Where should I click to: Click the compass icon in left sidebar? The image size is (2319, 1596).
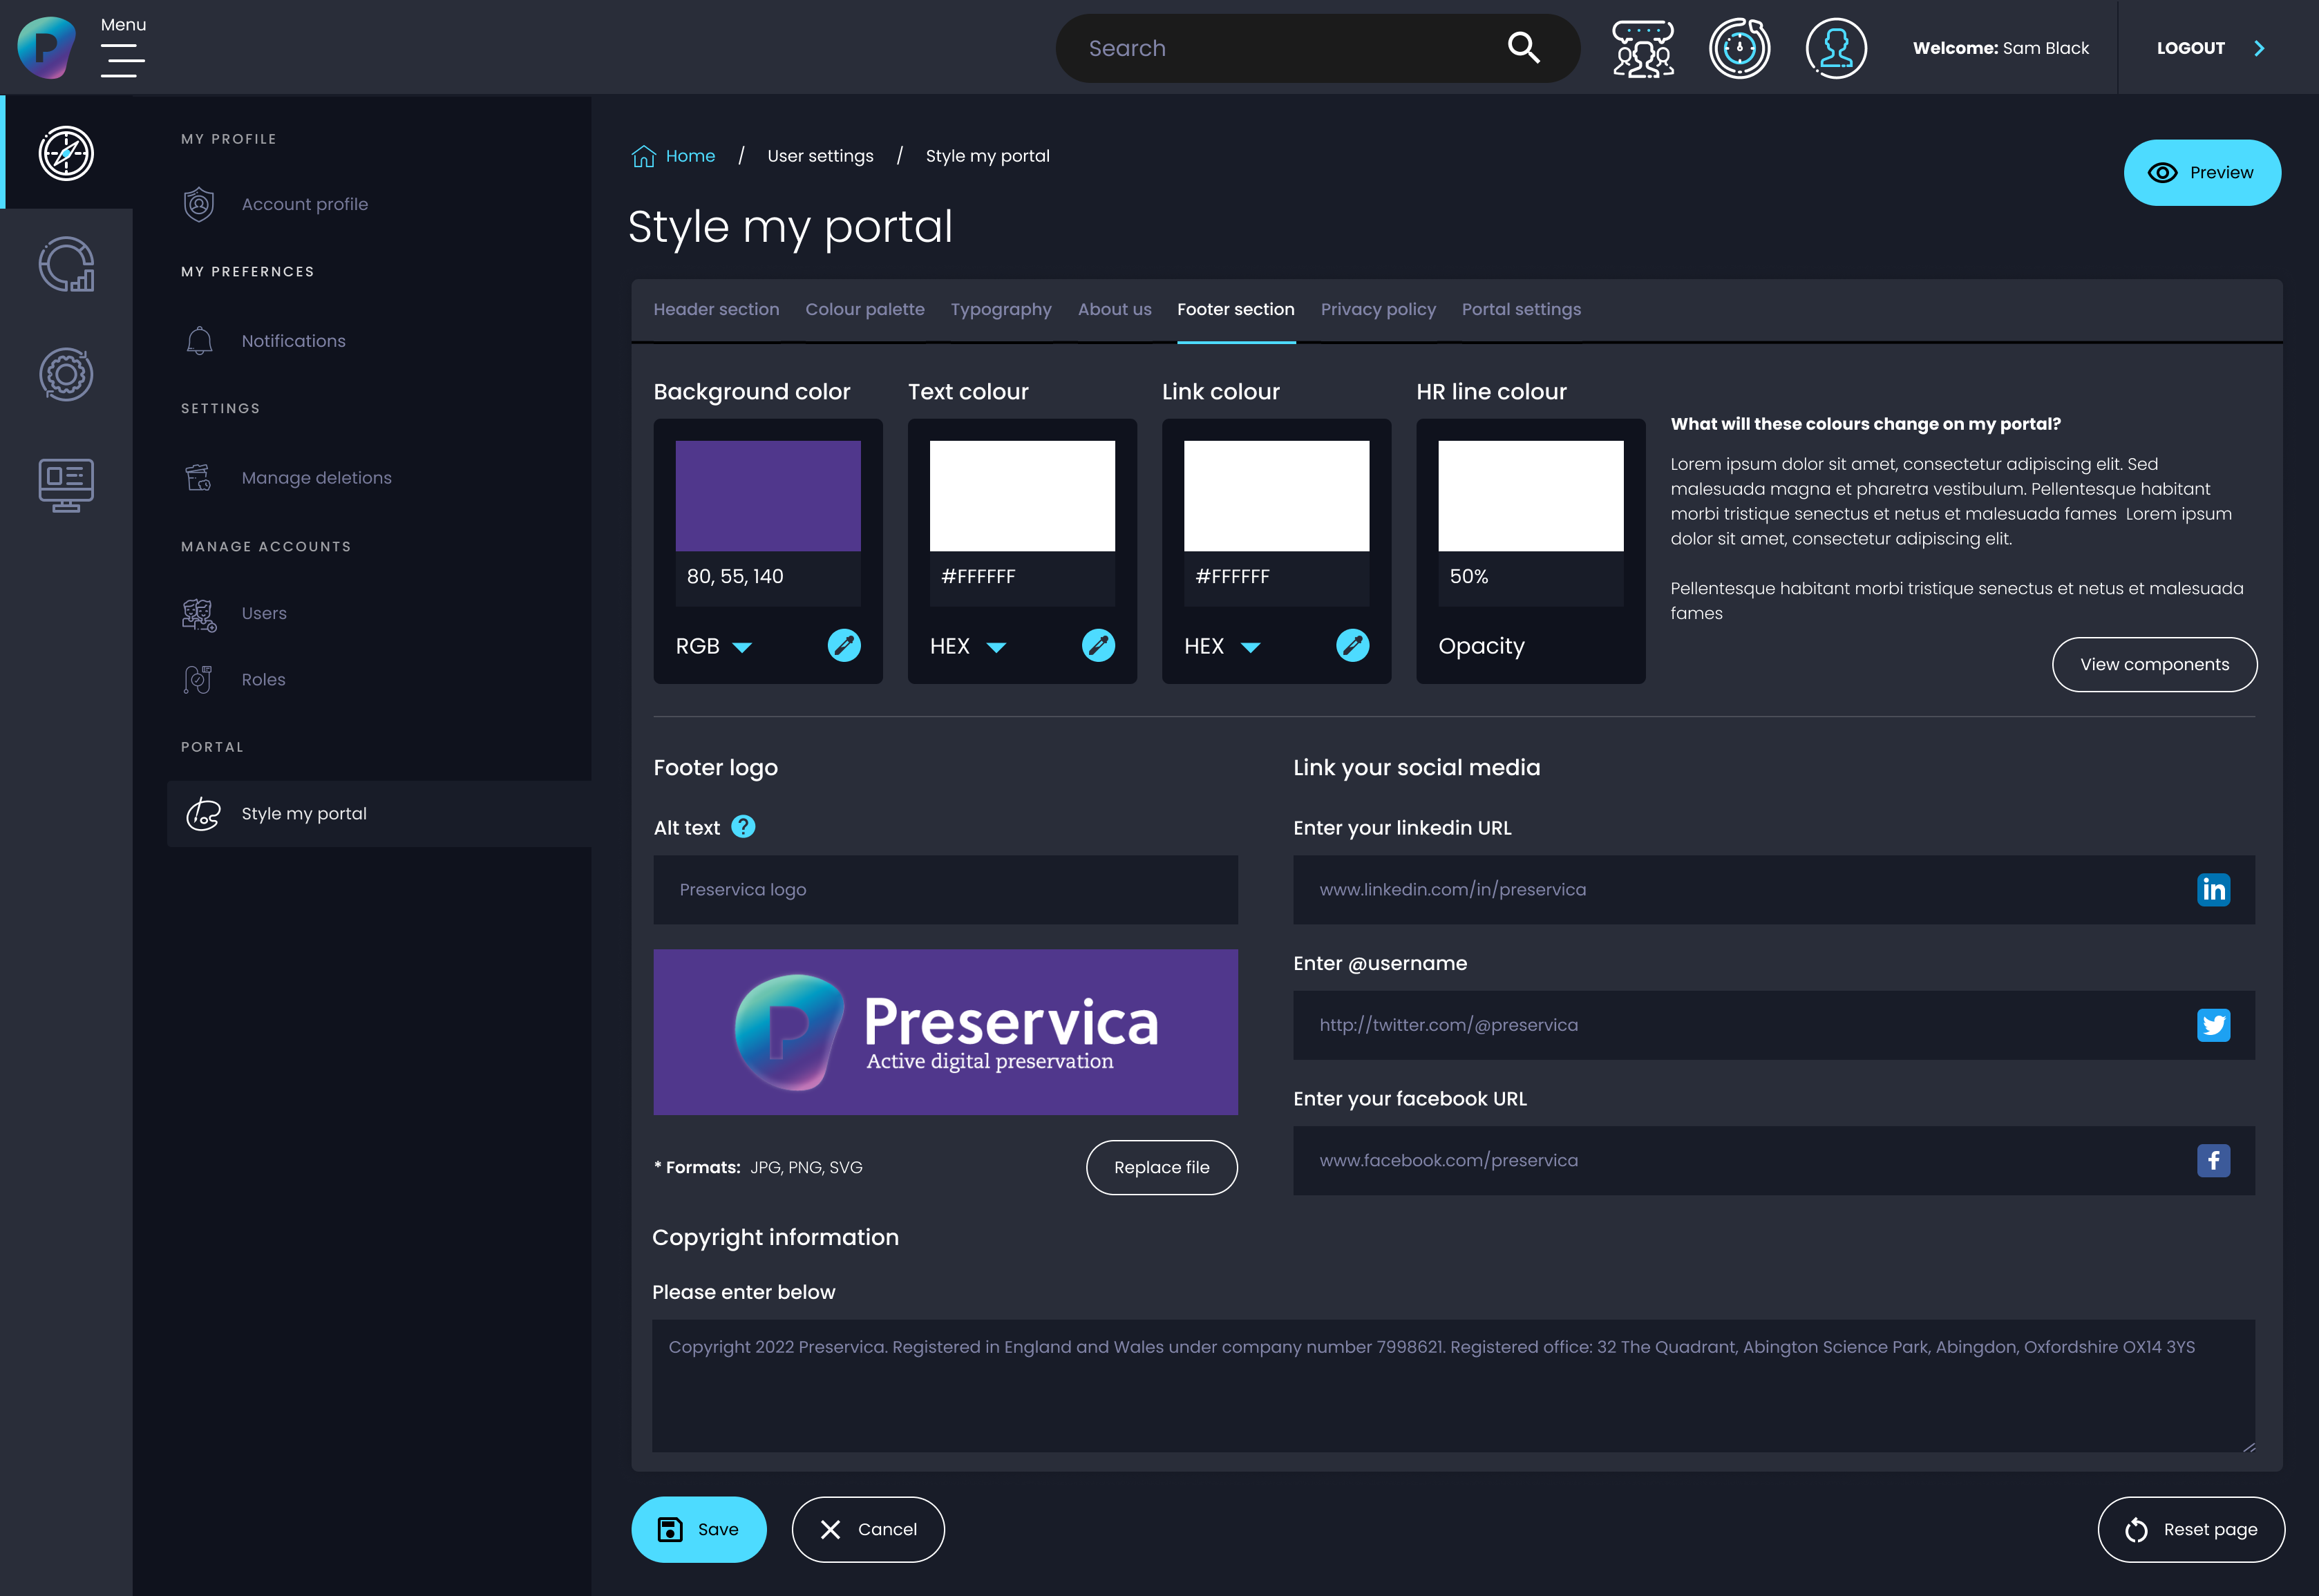tap(66, 153)
